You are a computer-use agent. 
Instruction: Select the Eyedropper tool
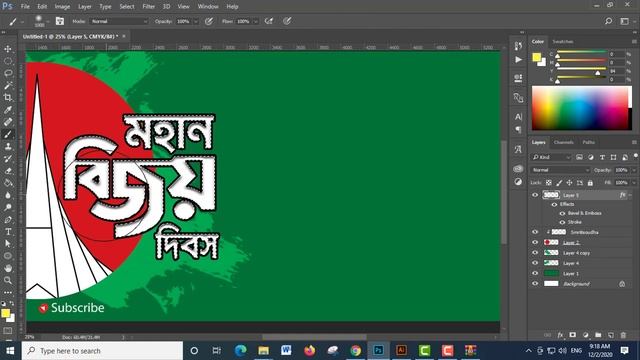(8, 110)
